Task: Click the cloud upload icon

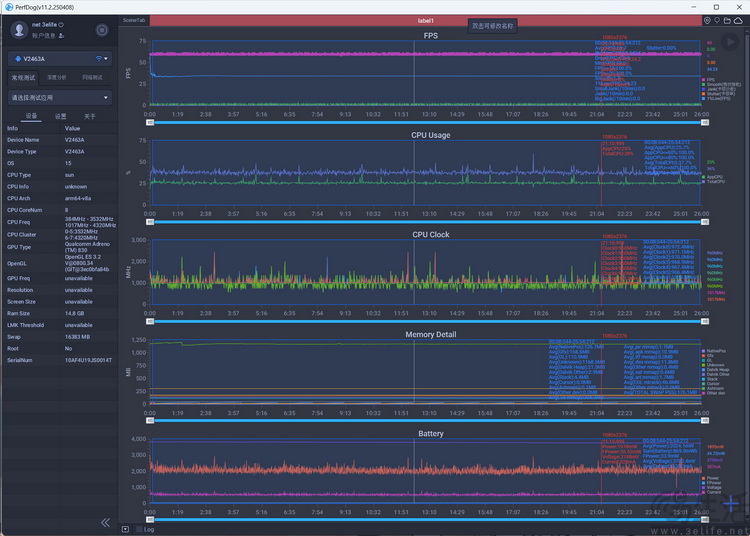Action: pyautogui.click(x=738, y=21)
